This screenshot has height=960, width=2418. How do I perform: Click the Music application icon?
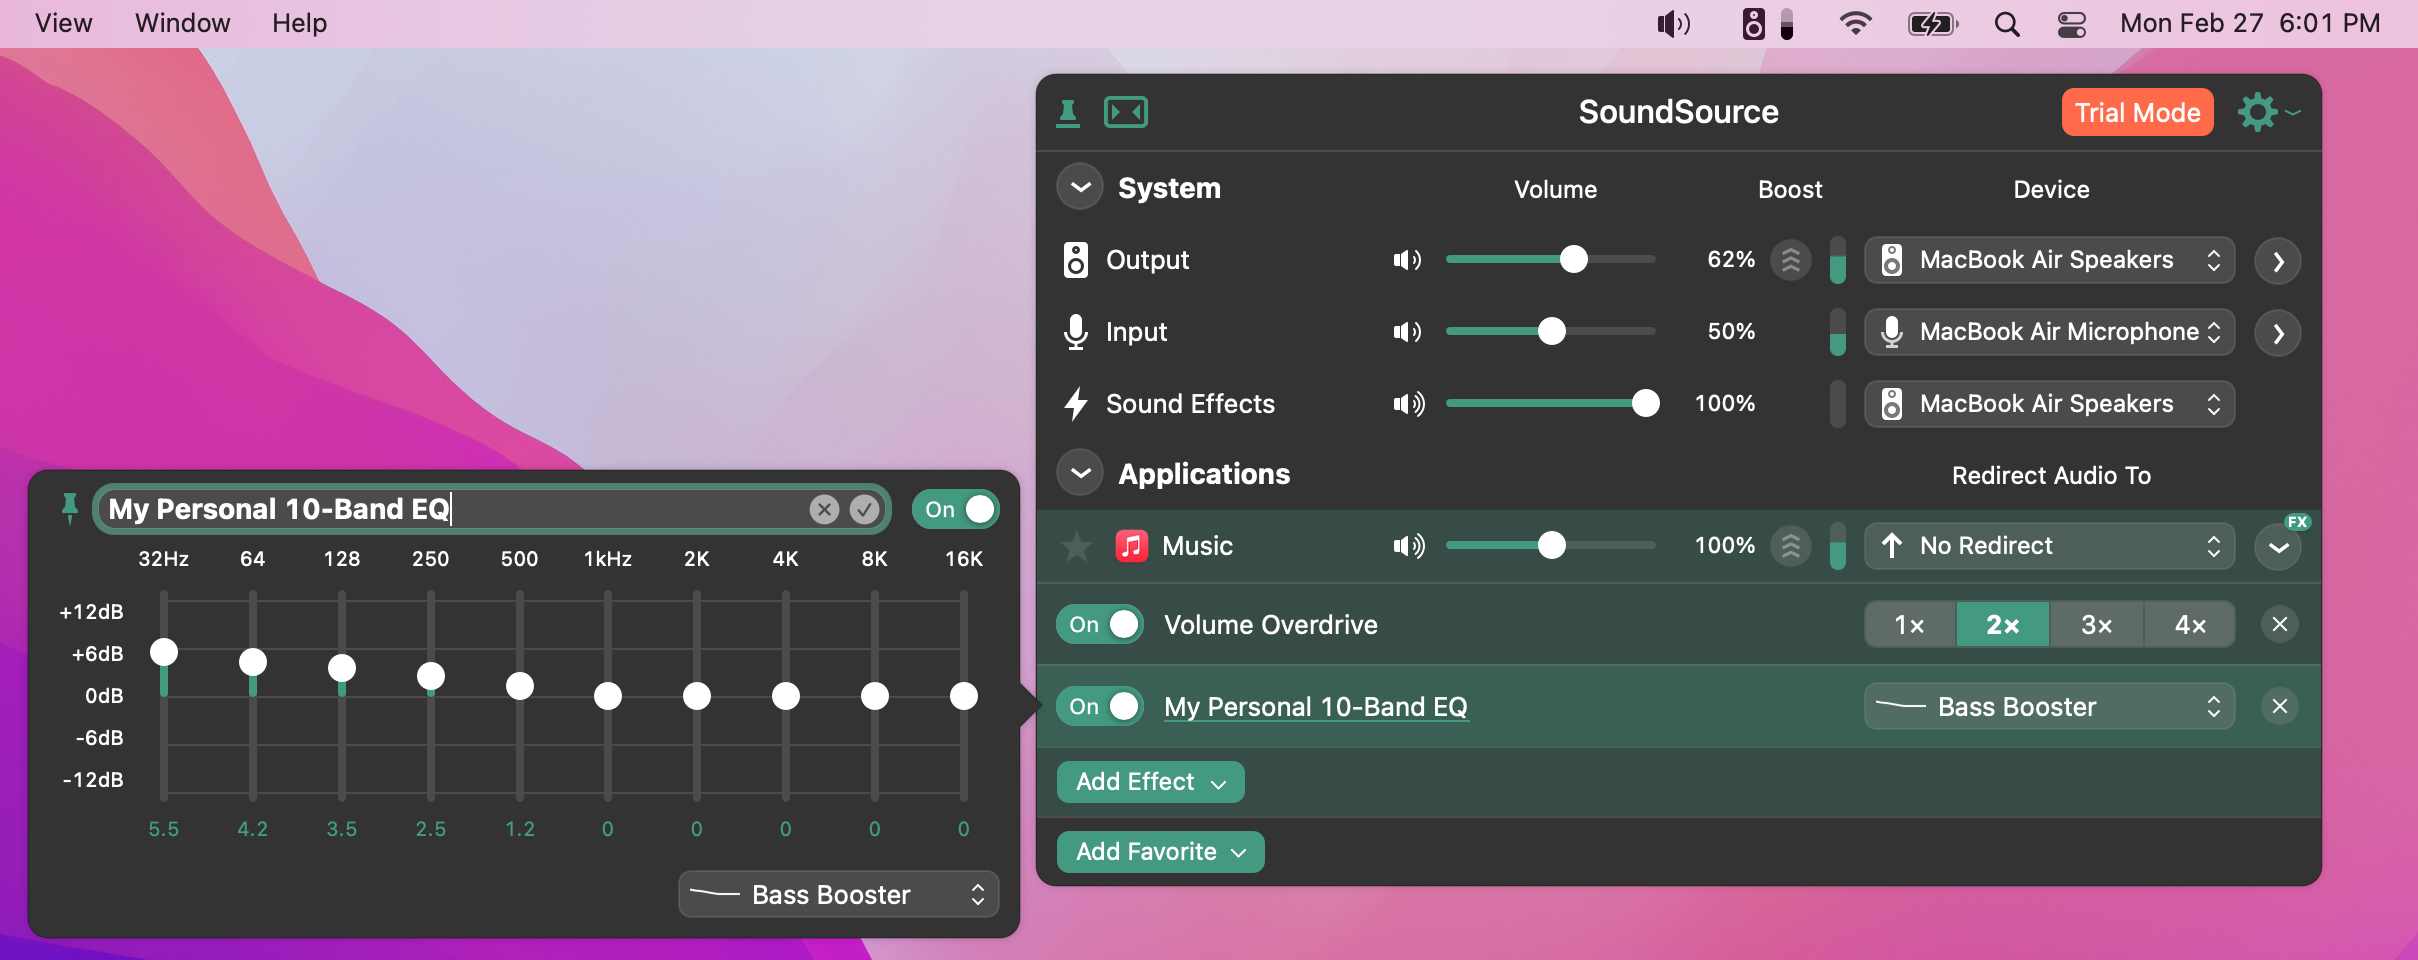click(x=1131, y=546)
